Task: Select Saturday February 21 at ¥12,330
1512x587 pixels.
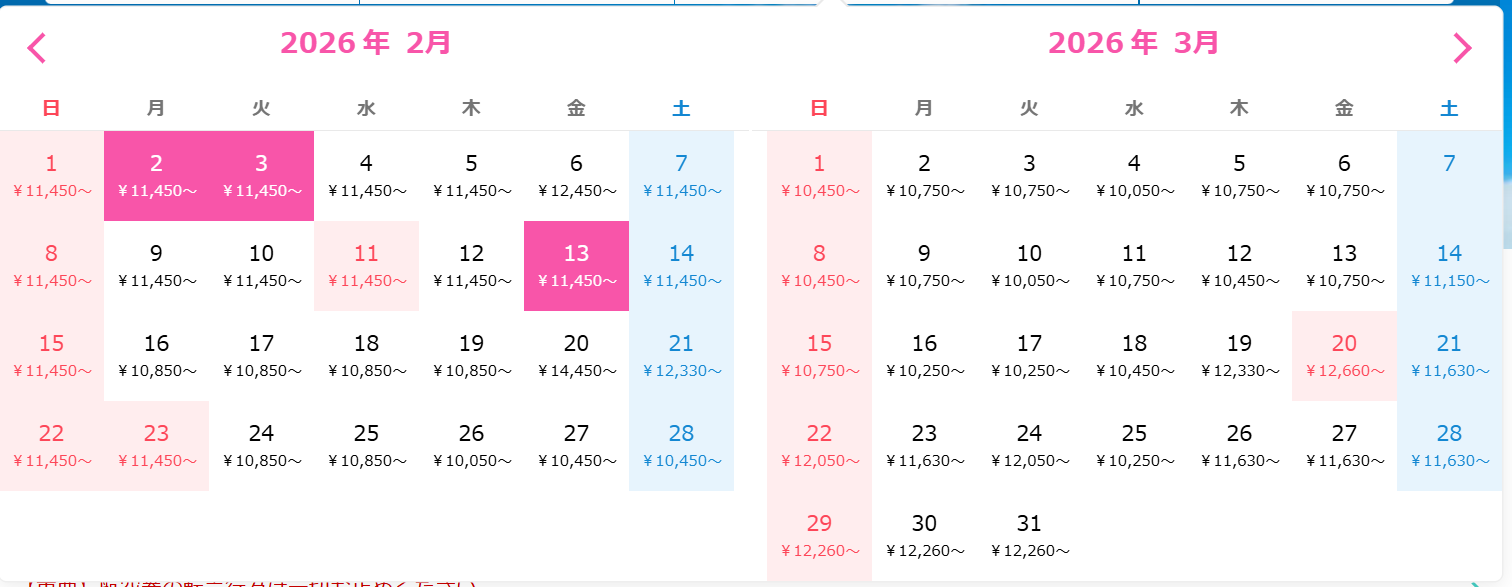Action: [682, 355]
